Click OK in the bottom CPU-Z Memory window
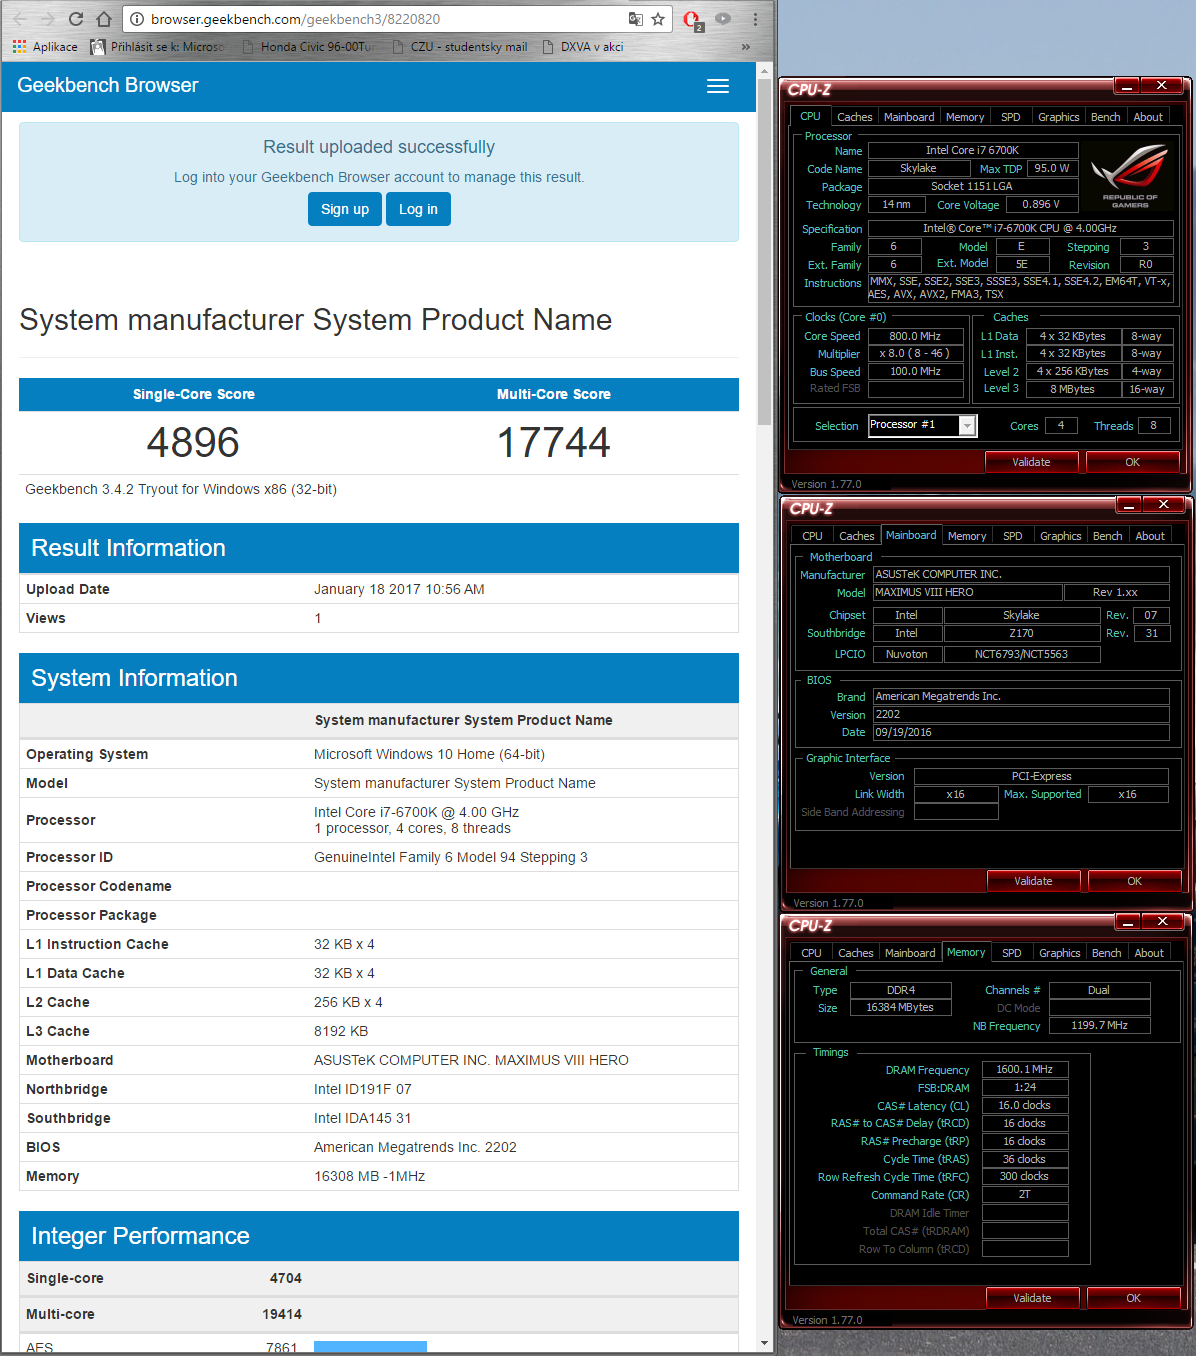The image size is (1196, 1356). click(1133, 1298)
